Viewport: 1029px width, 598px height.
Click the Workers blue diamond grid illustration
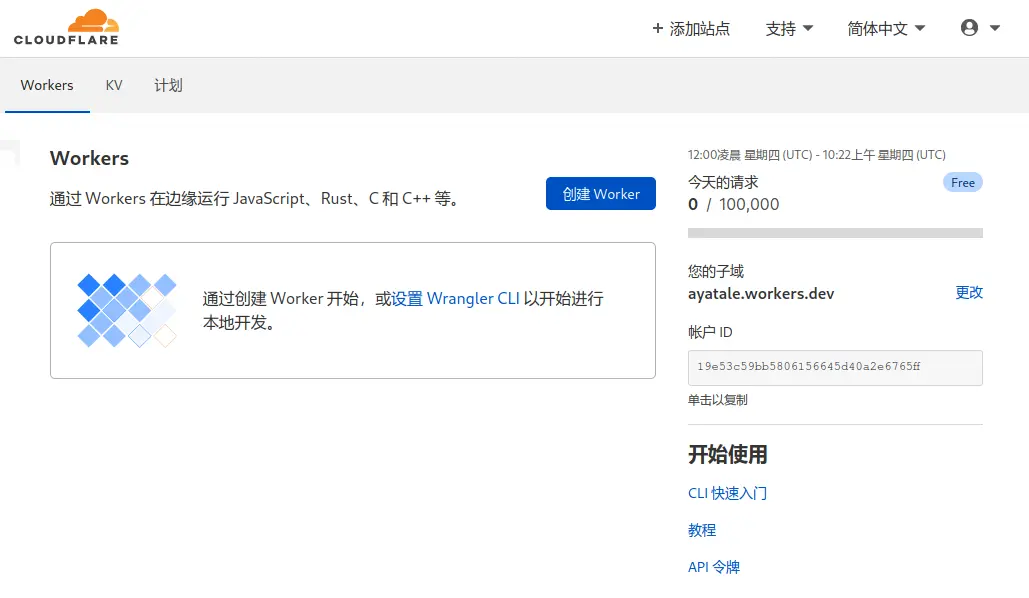click(127, 310)
